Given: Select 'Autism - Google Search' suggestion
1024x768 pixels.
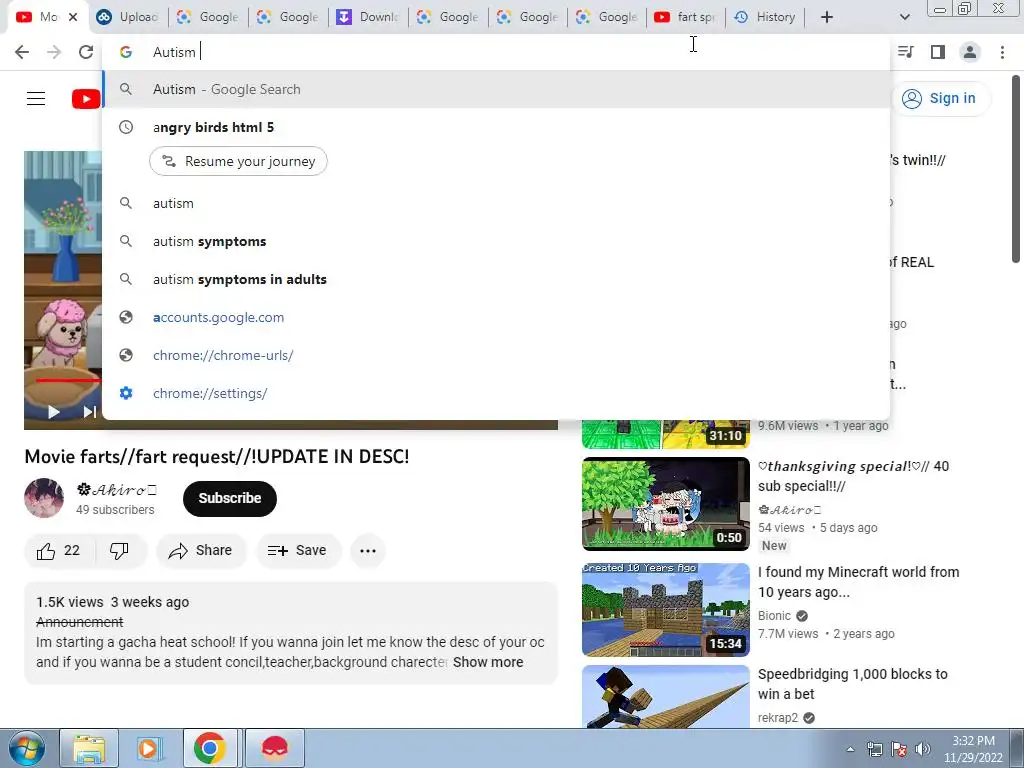Looking at the screenshot, I should (x=496, y=89).
